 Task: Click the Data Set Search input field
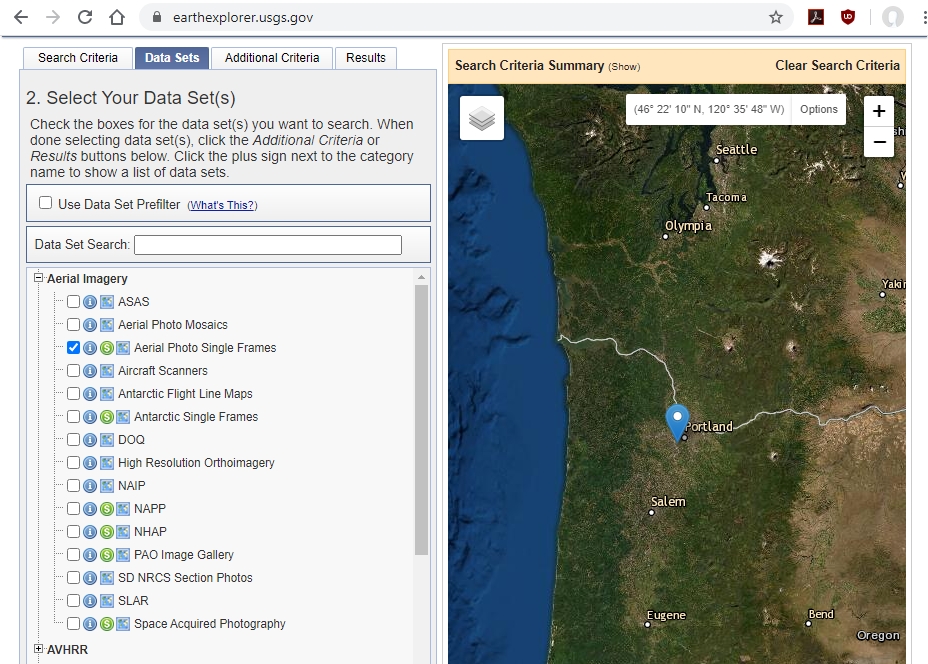267,245
